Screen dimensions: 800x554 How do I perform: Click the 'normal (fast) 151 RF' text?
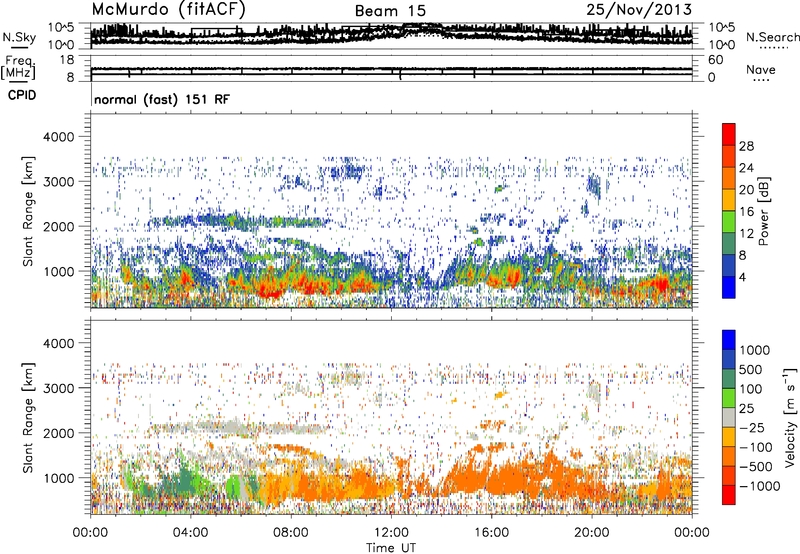[162, 99]
